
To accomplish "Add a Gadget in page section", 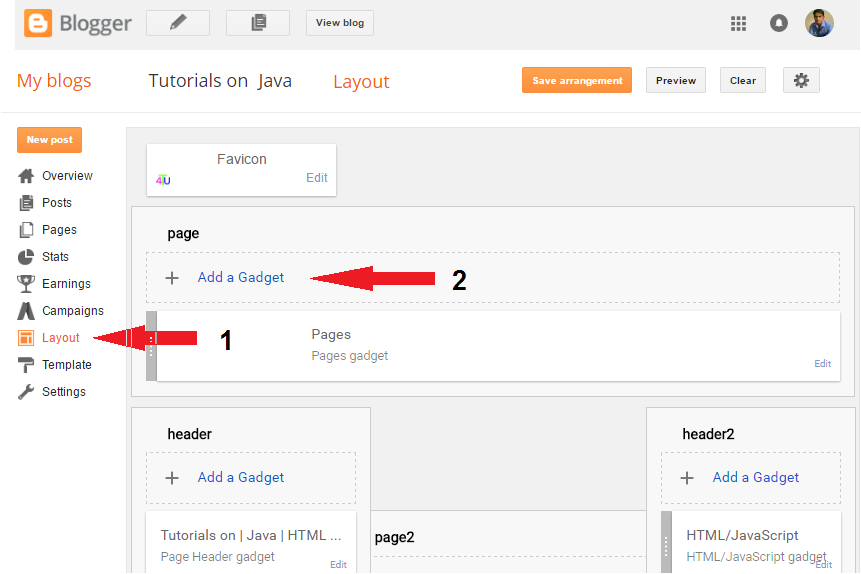I will pos(241,278).
